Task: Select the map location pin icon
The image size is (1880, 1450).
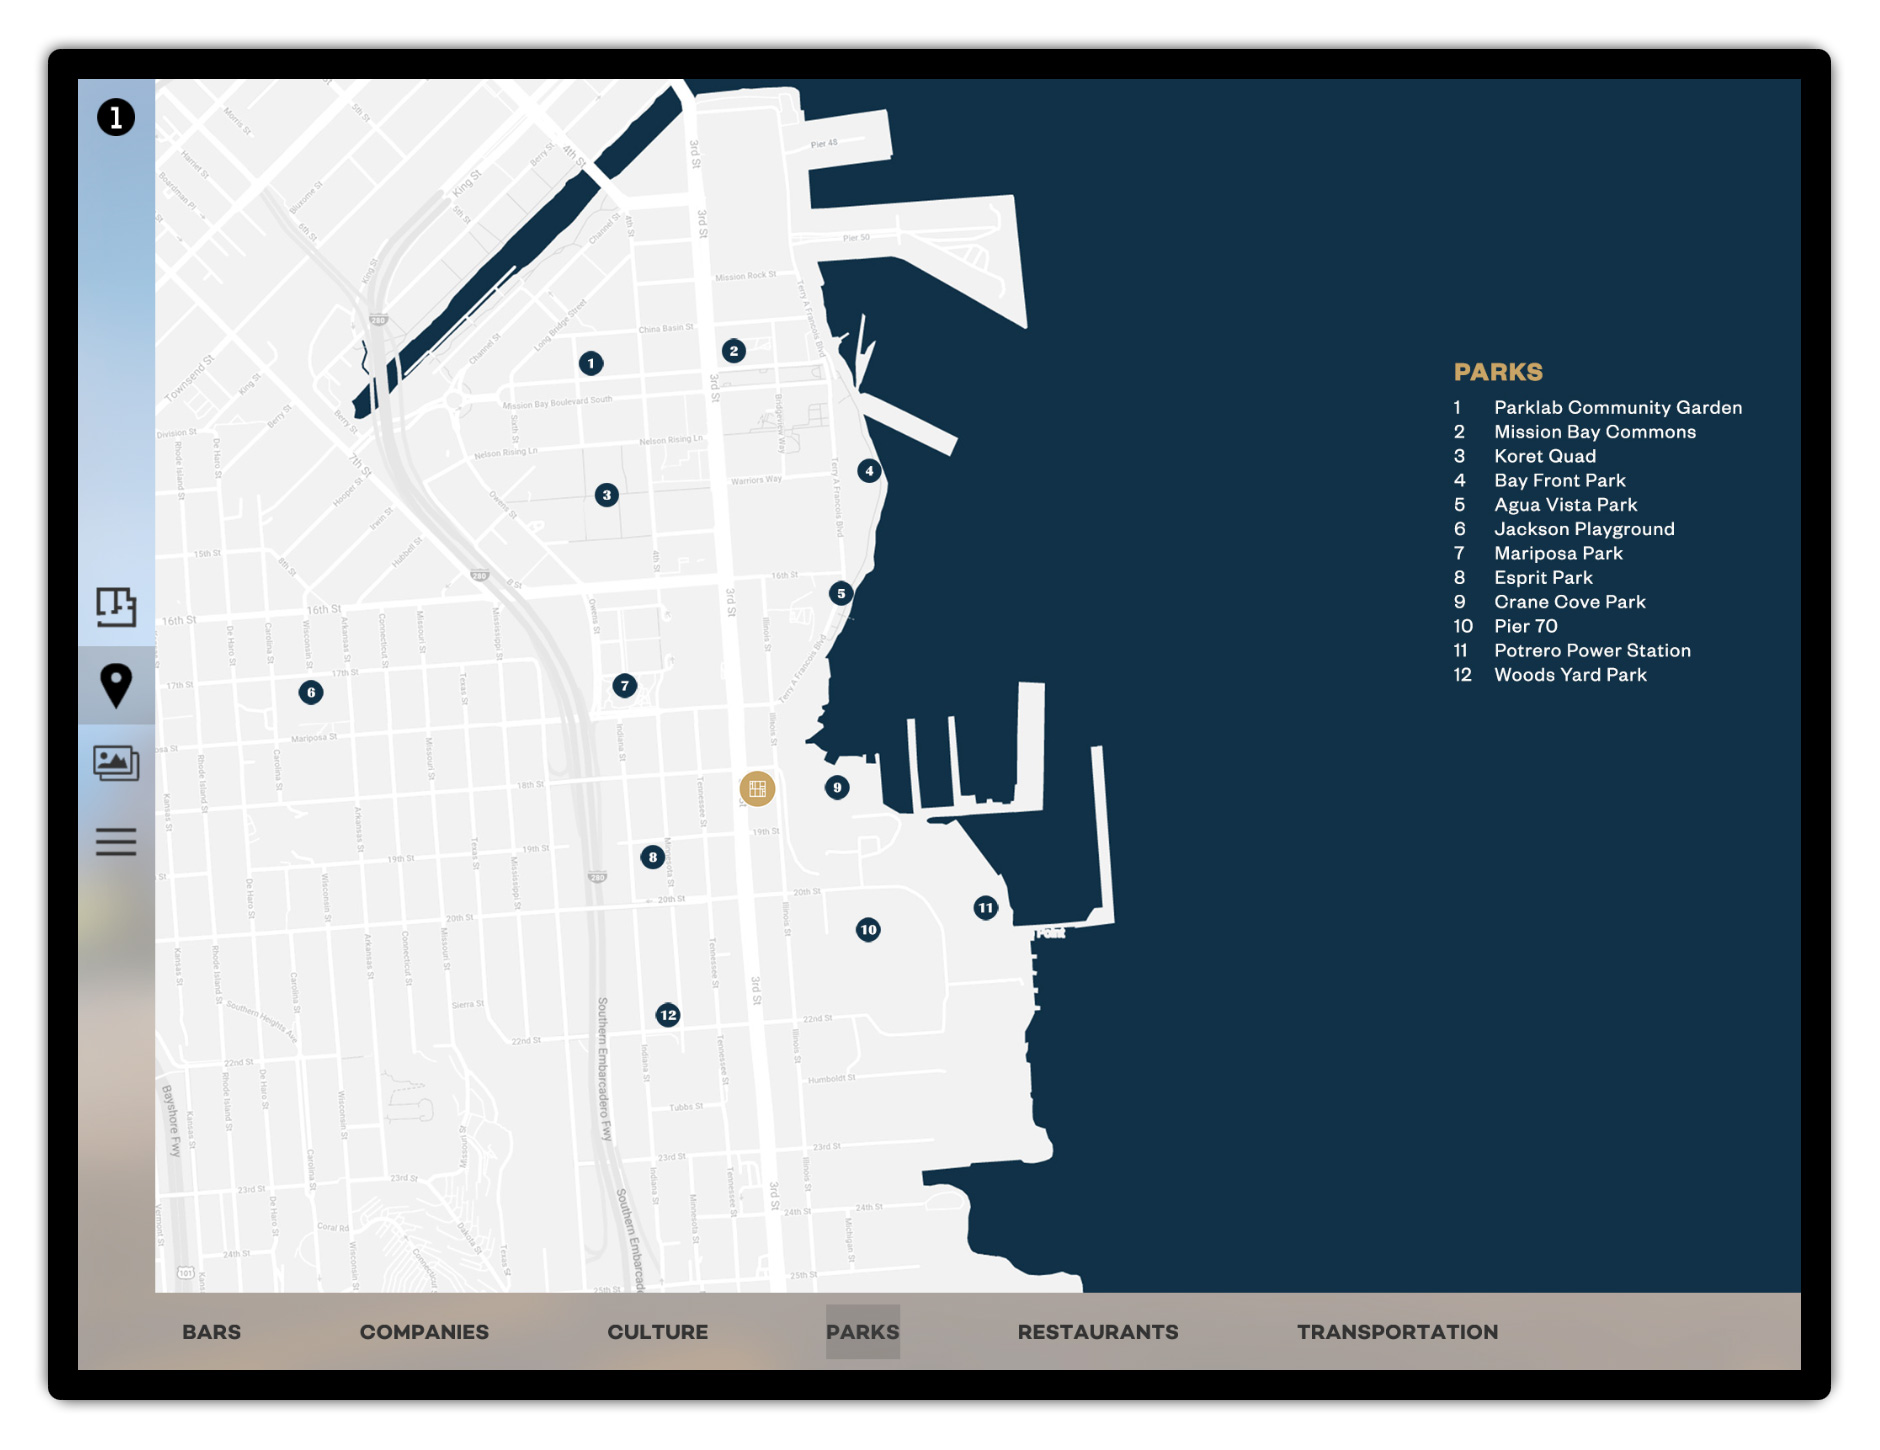Action: (x=116, y=685)
